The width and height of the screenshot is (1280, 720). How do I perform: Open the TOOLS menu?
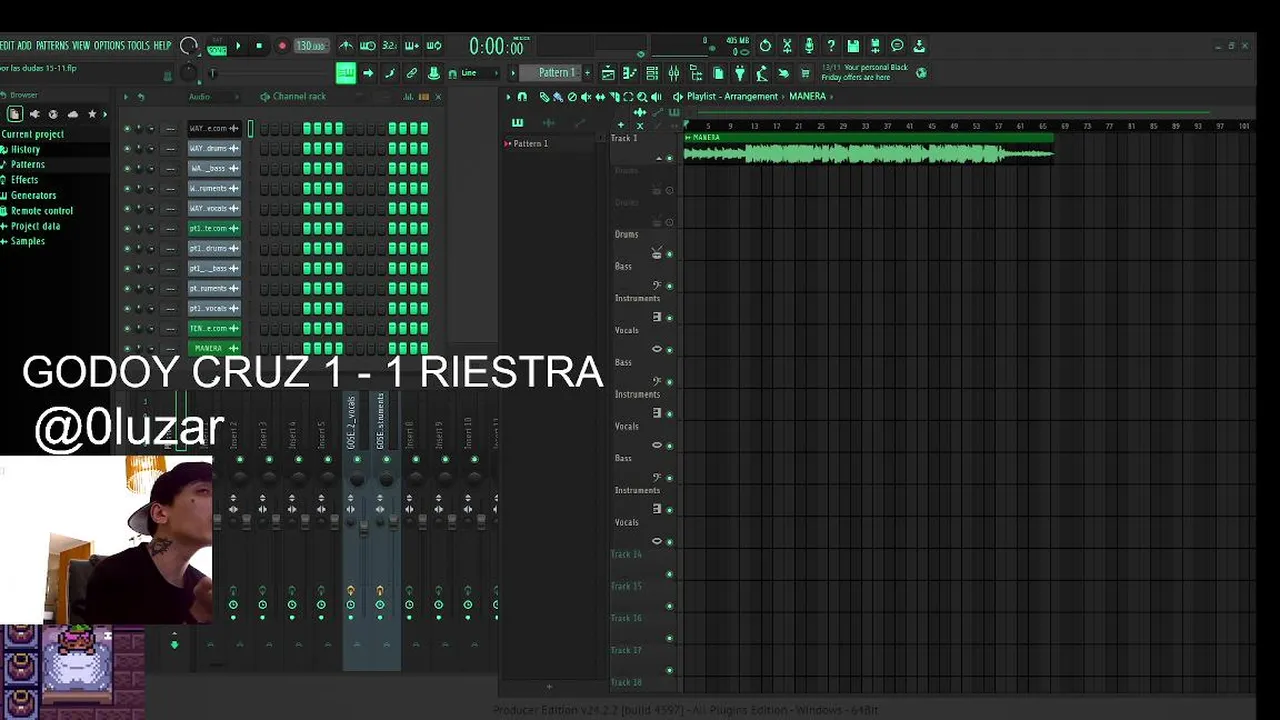[138, 46]
